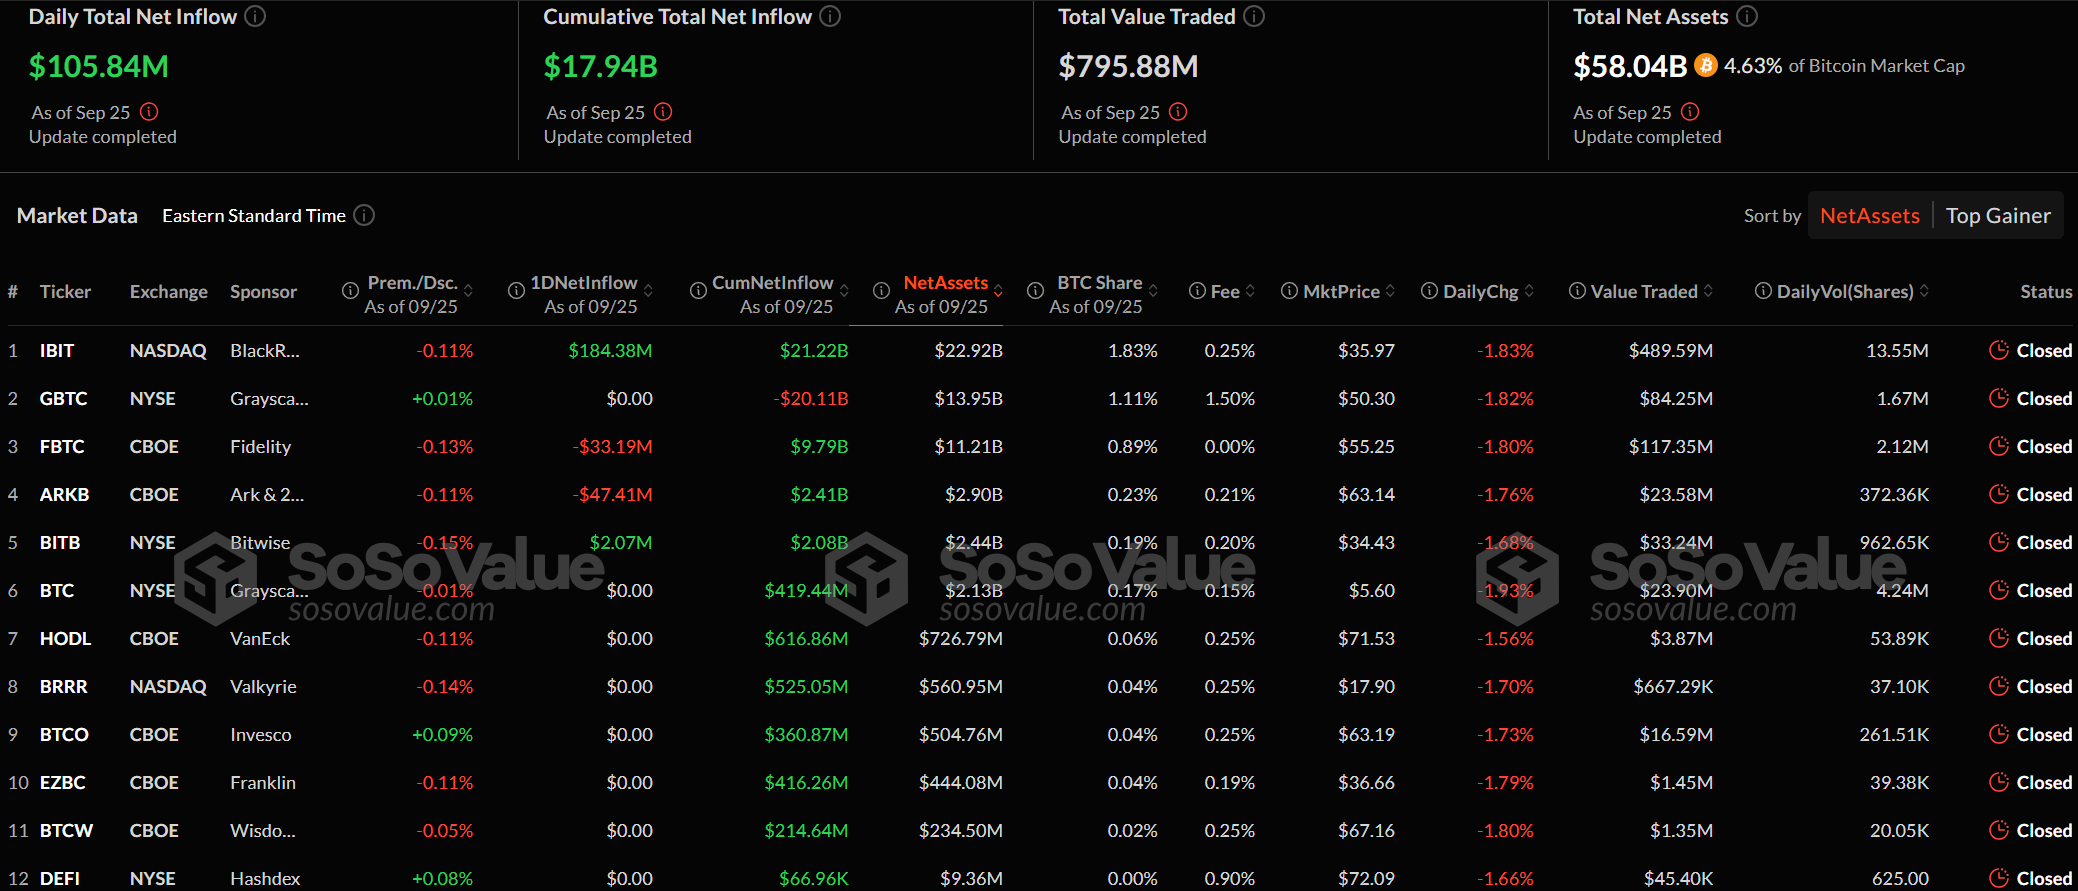Click the Closed clock icon in FBTC row
This screenshot has width=2078, height=891.
pyautogui.click(x=1999, y=446)
